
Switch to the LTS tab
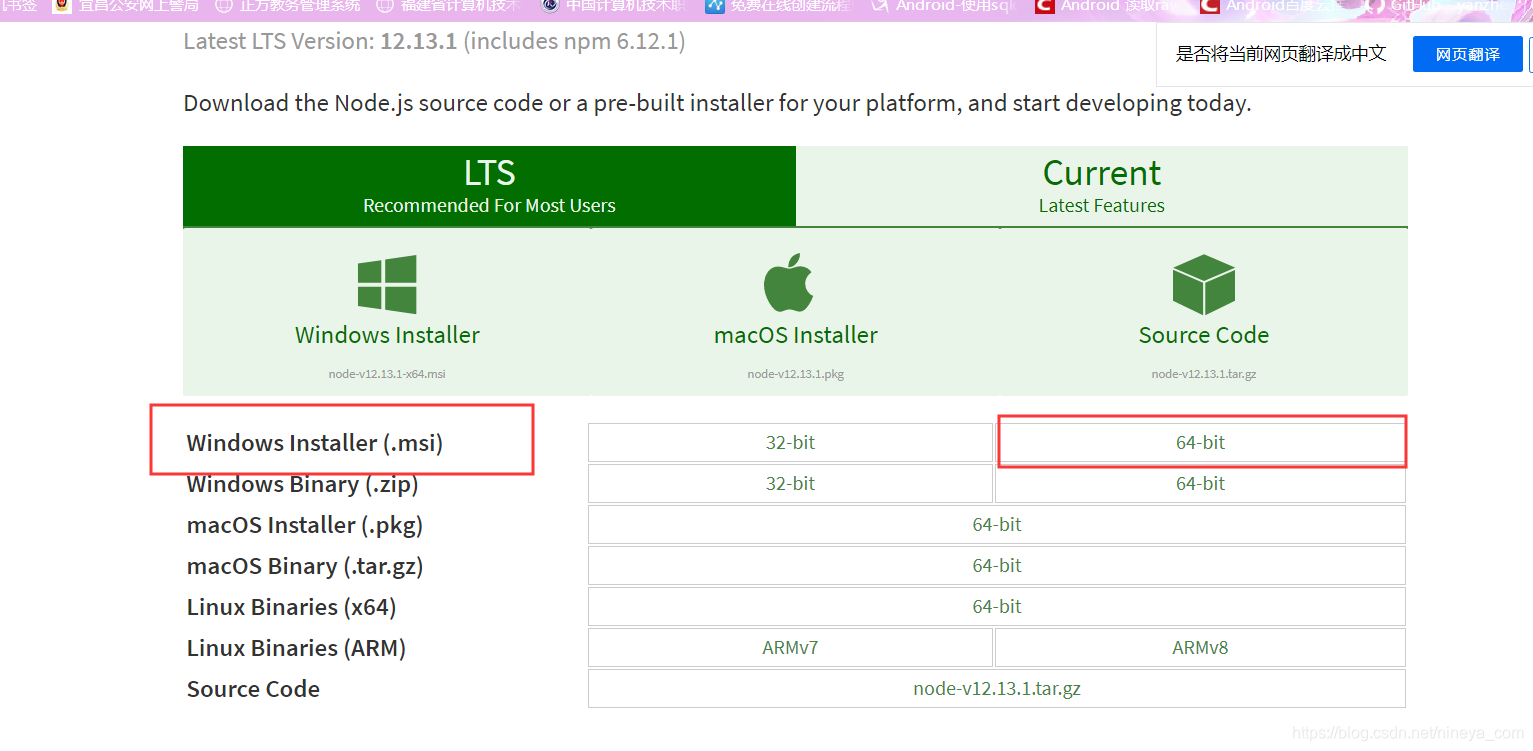click(489, 186)
